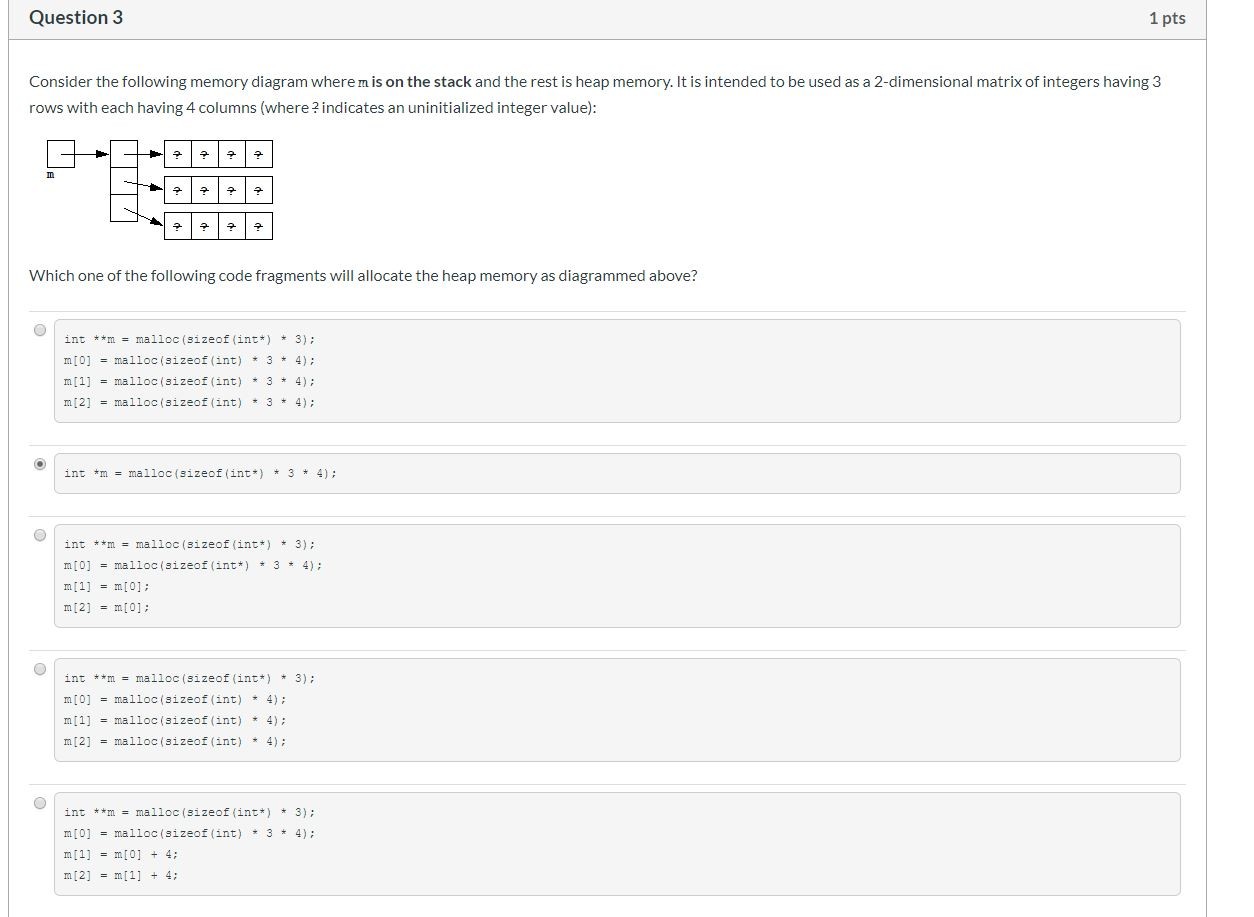Click the line 'm[2] = m[1] + 4;'

(119, 875)
